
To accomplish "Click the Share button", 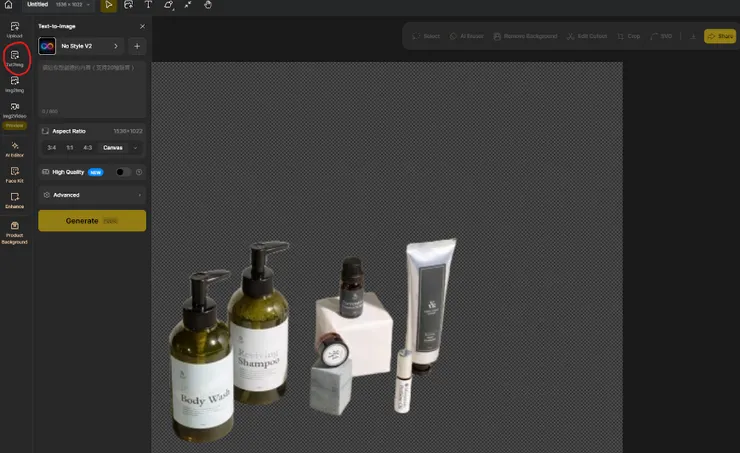I will click(x=720, y=36).
